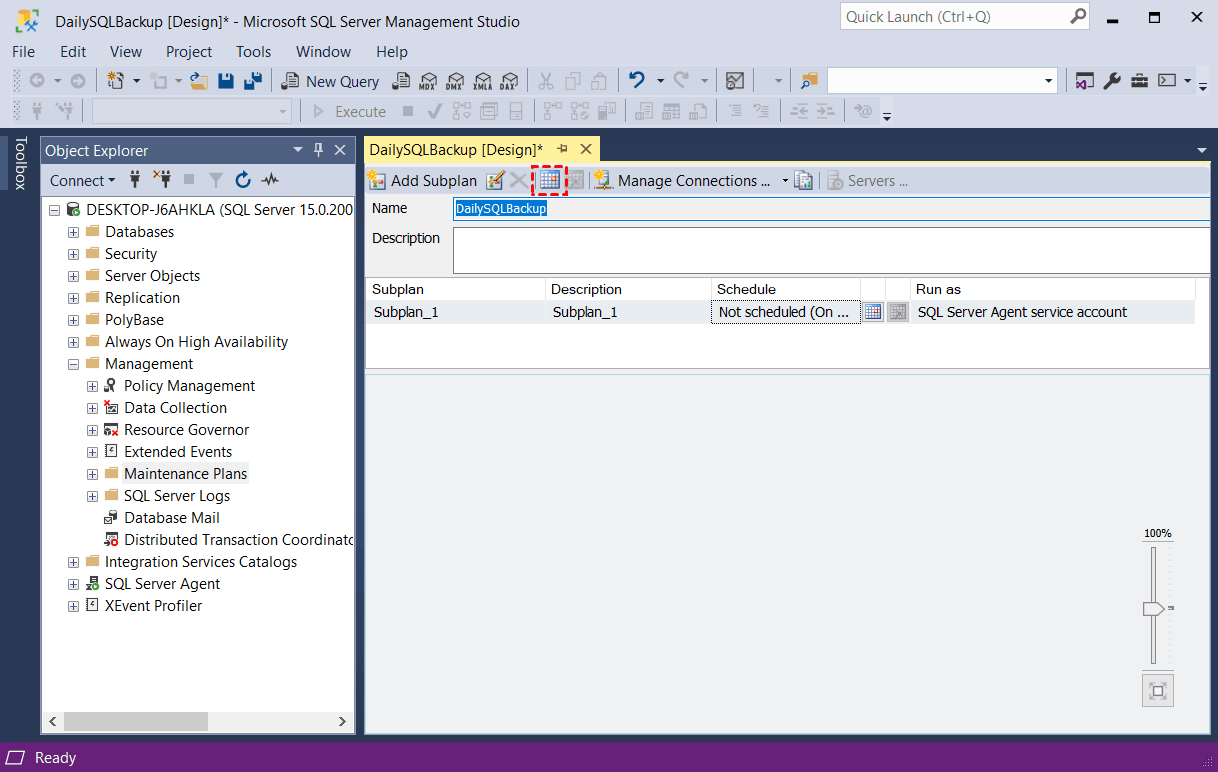Screen dimensions: 1218x772
Task: Collapse the Management tree node
Action: click(x=73, y=364)
